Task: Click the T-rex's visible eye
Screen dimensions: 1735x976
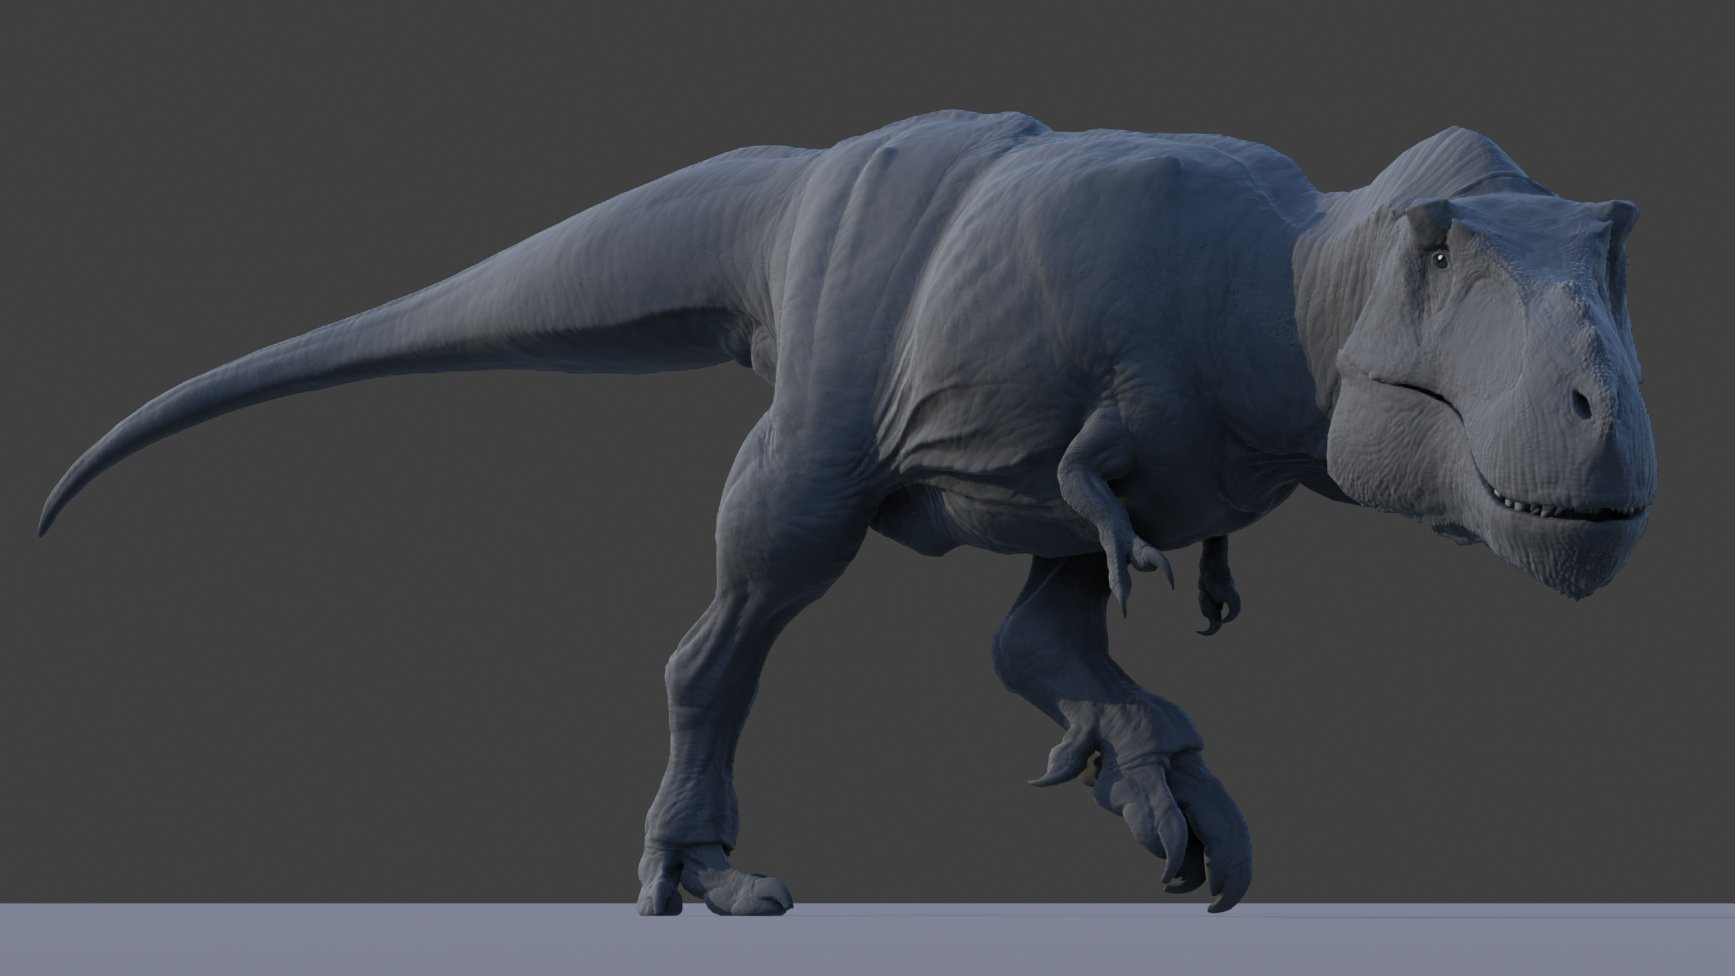Action: click(1439, 260)
